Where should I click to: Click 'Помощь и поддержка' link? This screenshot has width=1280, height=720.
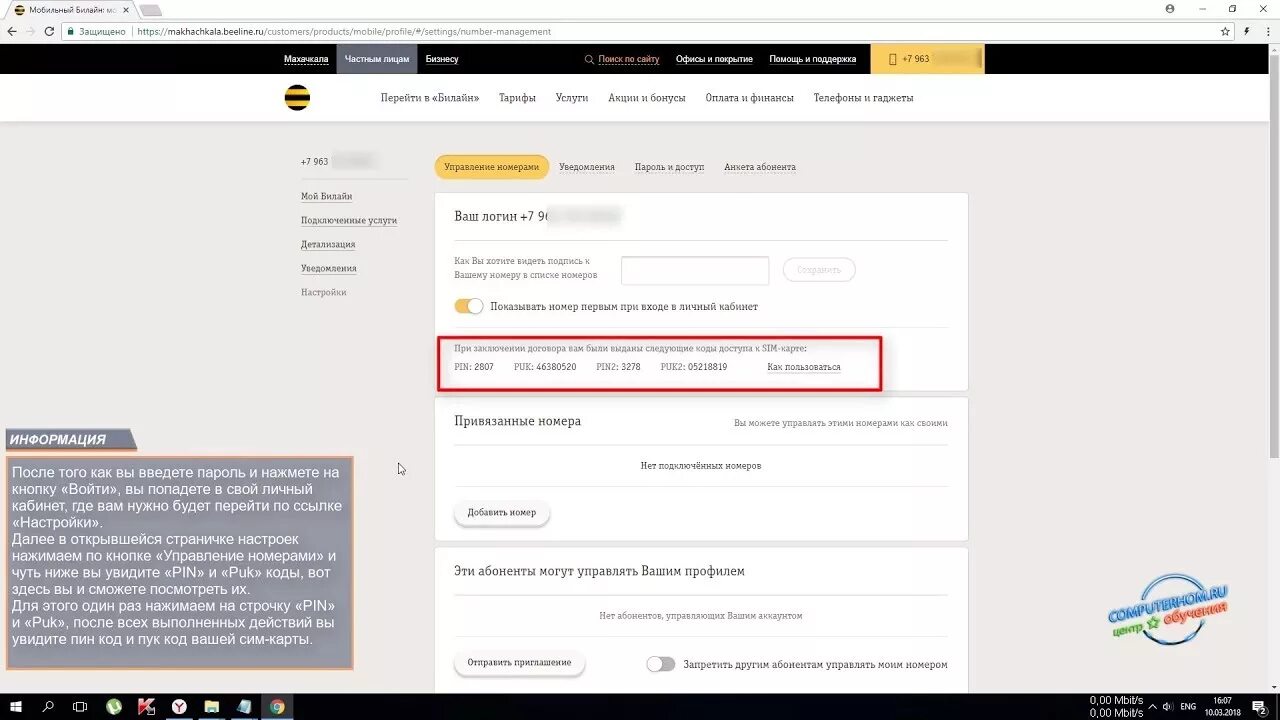(x=813, y=59)
